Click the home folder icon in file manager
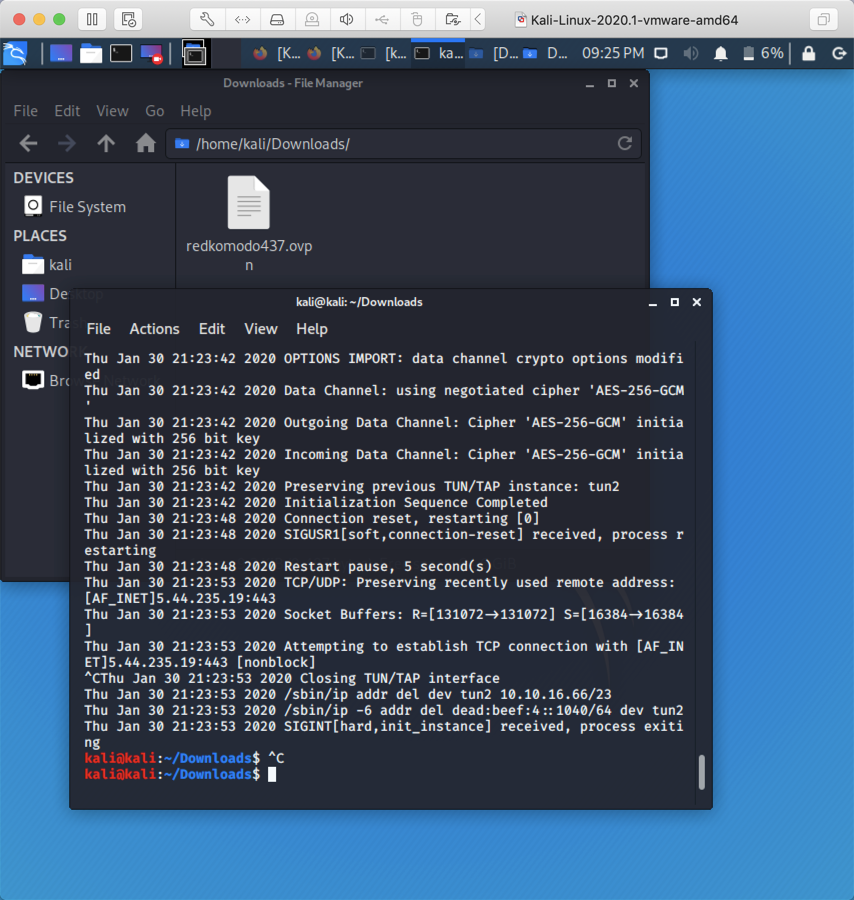 coord(146,144)
